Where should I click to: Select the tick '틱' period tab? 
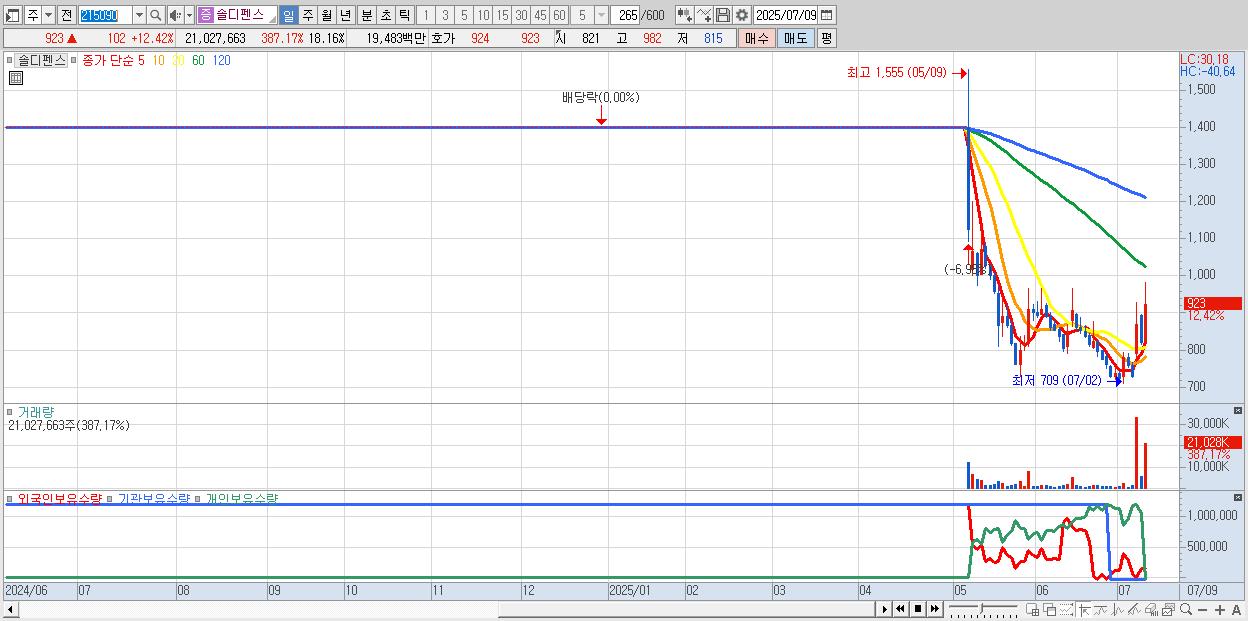pyautogui.click(x=404, y=15)
